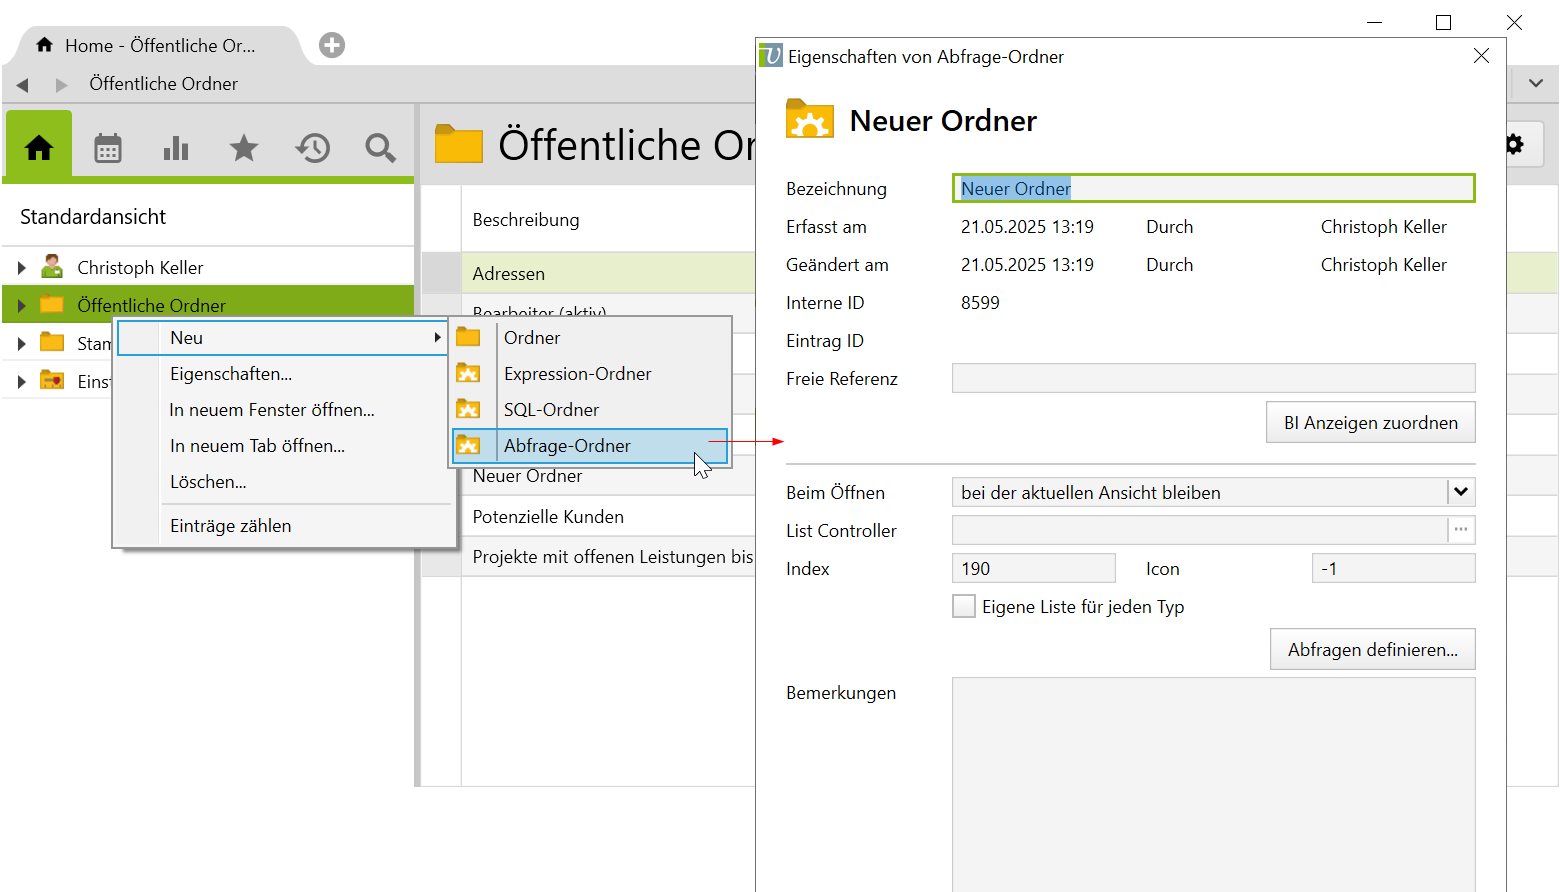1560x892 pixels.
Task: Open the favorites star icon
Action: click(244, 148)
